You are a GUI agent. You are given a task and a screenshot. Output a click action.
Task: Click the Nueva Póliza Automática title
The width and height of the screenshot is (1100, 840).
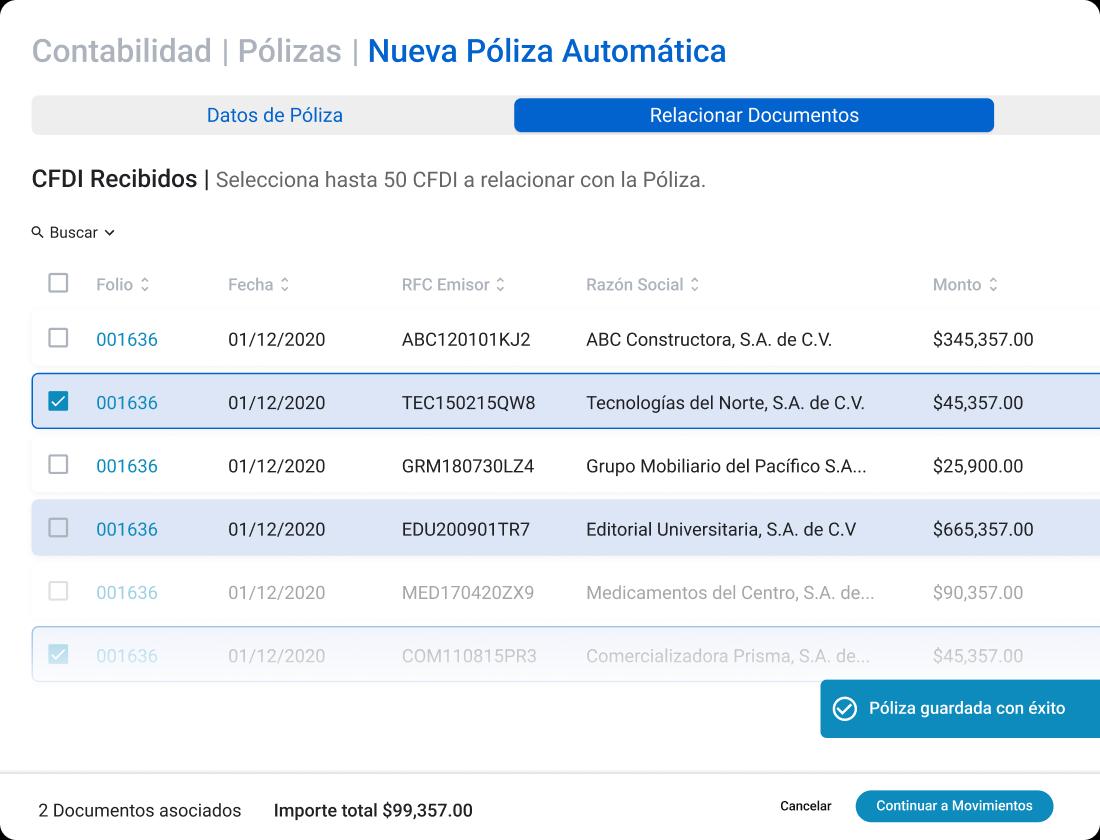(x=547, y=51)
